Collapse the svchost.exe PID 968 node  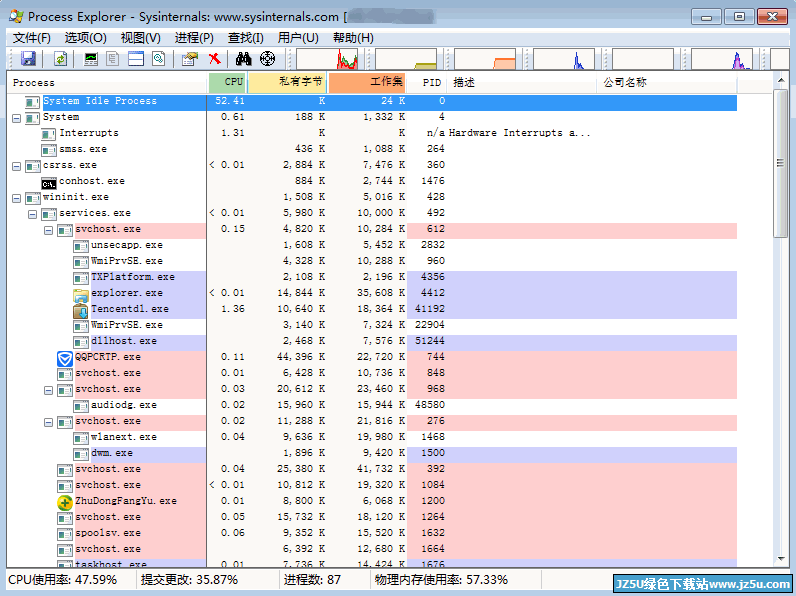(48, 390)
